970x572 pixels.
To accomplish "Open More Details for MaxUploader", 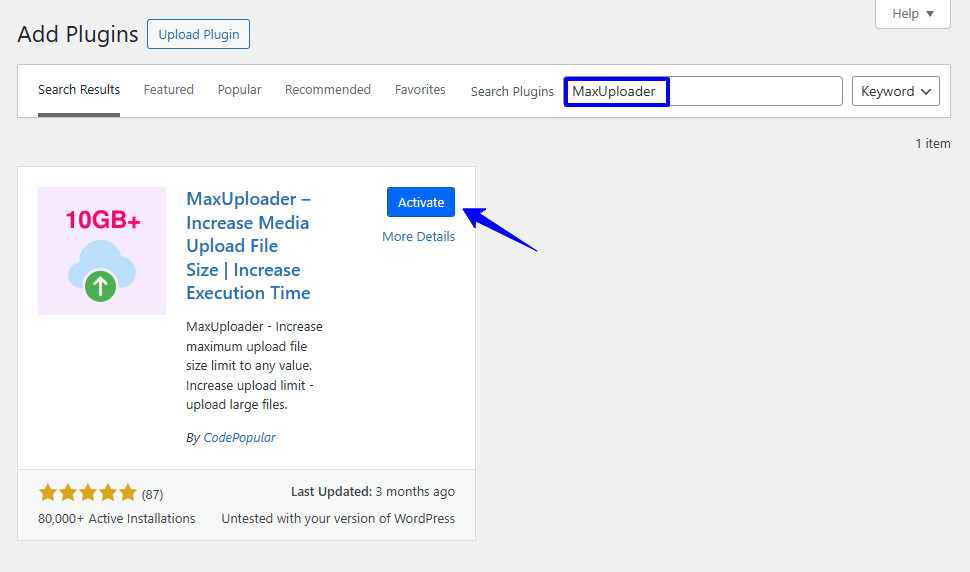I will [418, 236].
